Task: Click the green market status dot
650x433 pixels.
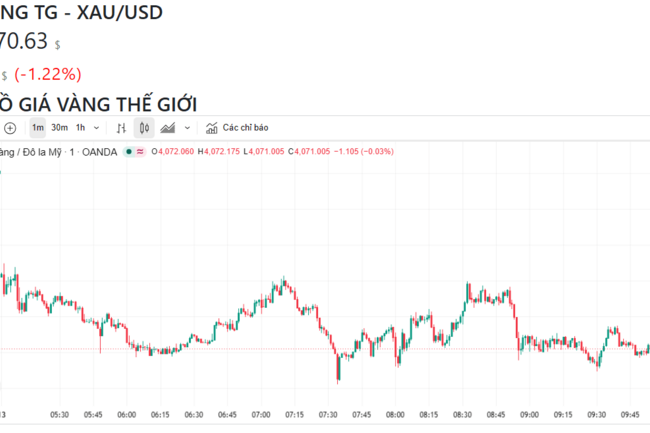Action: 129,152
